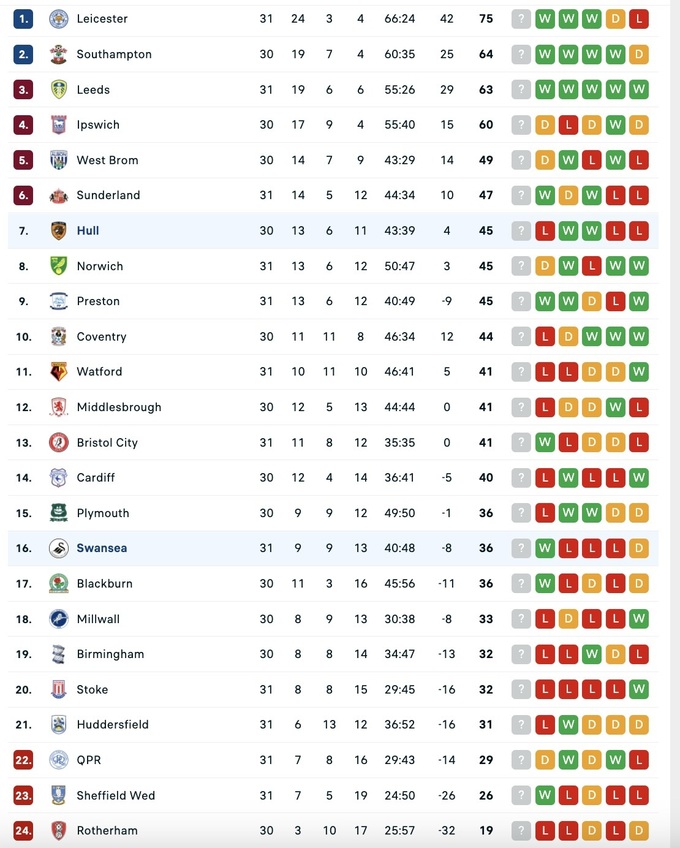Click the red position 24 rank badge
Screen dimensions: 680x848
pyautogui.click(x=23, y=831)
